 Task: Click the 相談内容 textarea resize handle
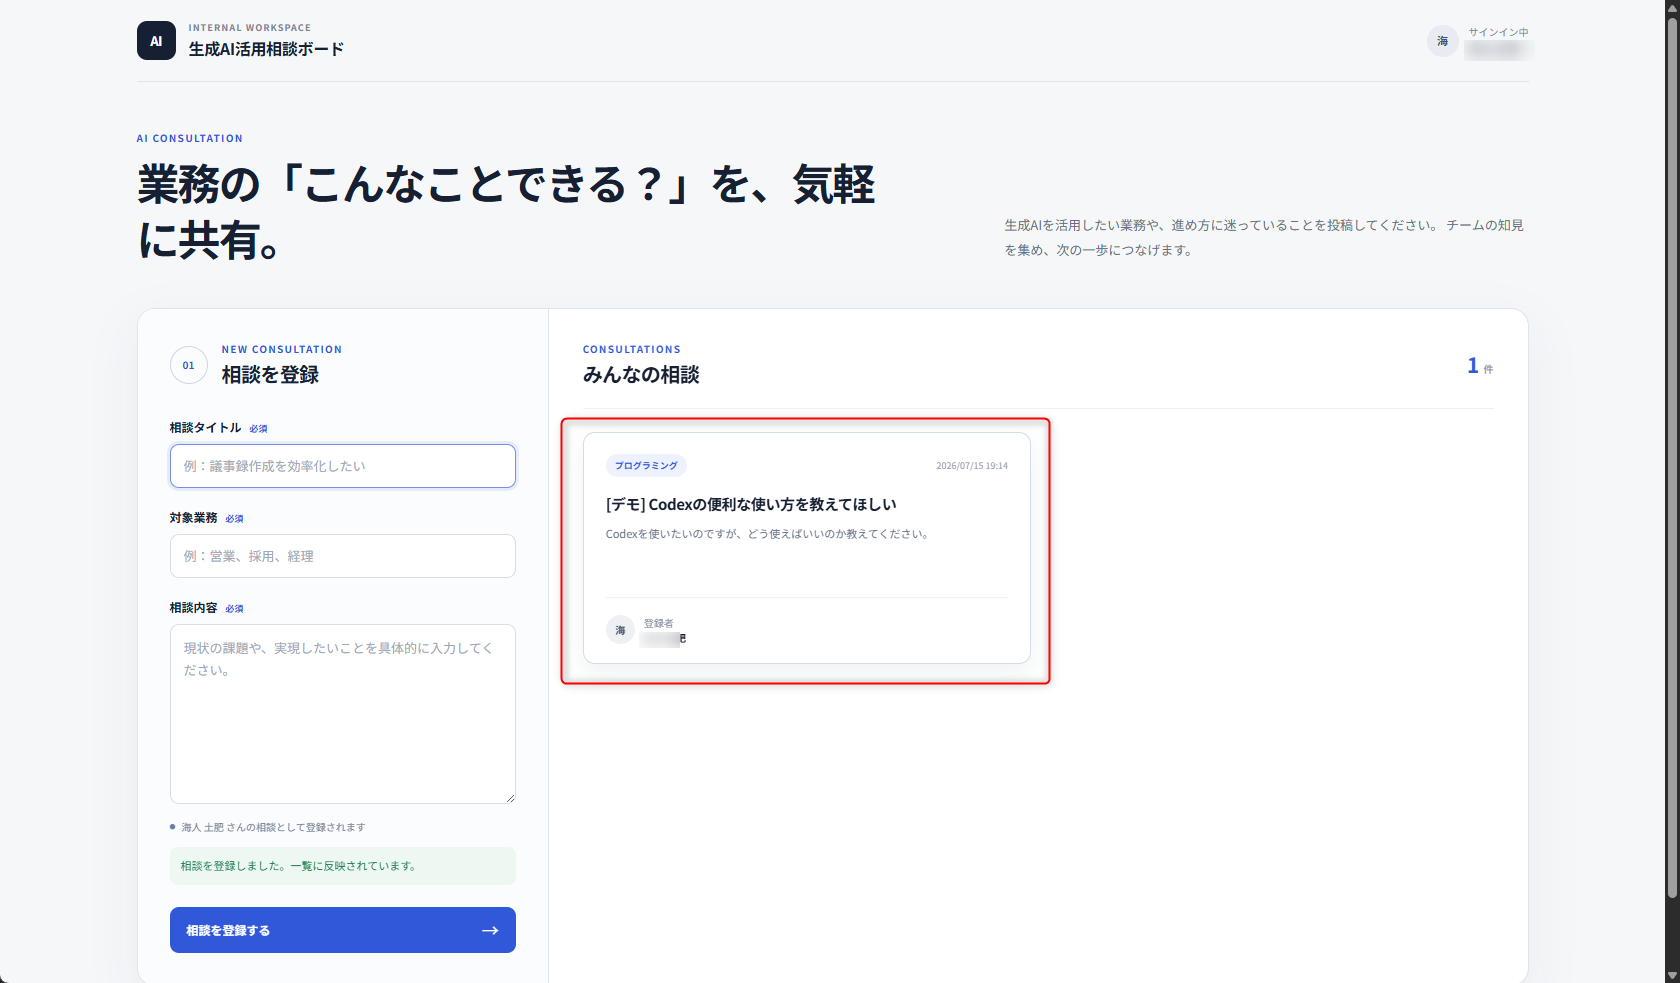[x=510, y=798]
